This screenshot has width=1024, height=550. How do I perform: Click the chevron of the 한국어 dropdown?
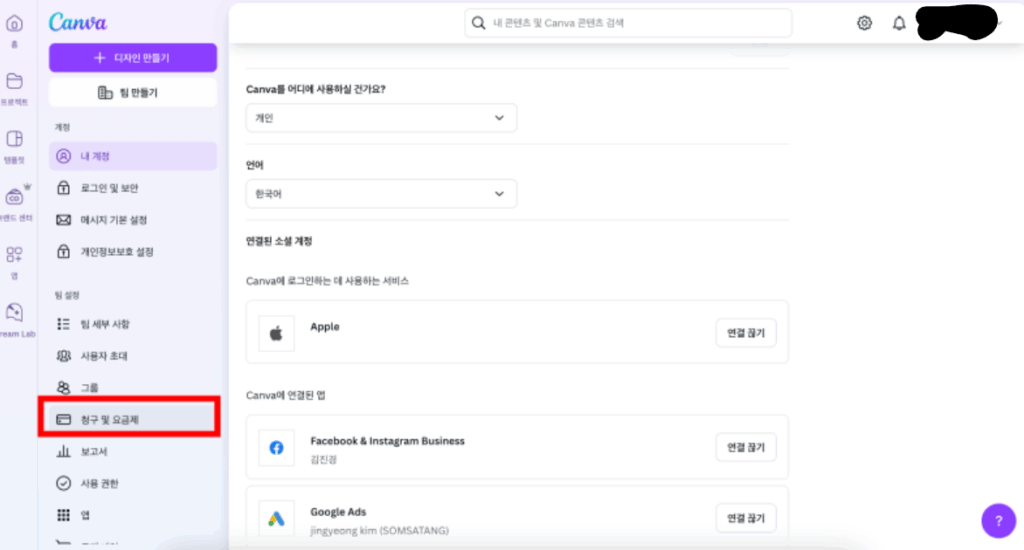pos(499,194)
